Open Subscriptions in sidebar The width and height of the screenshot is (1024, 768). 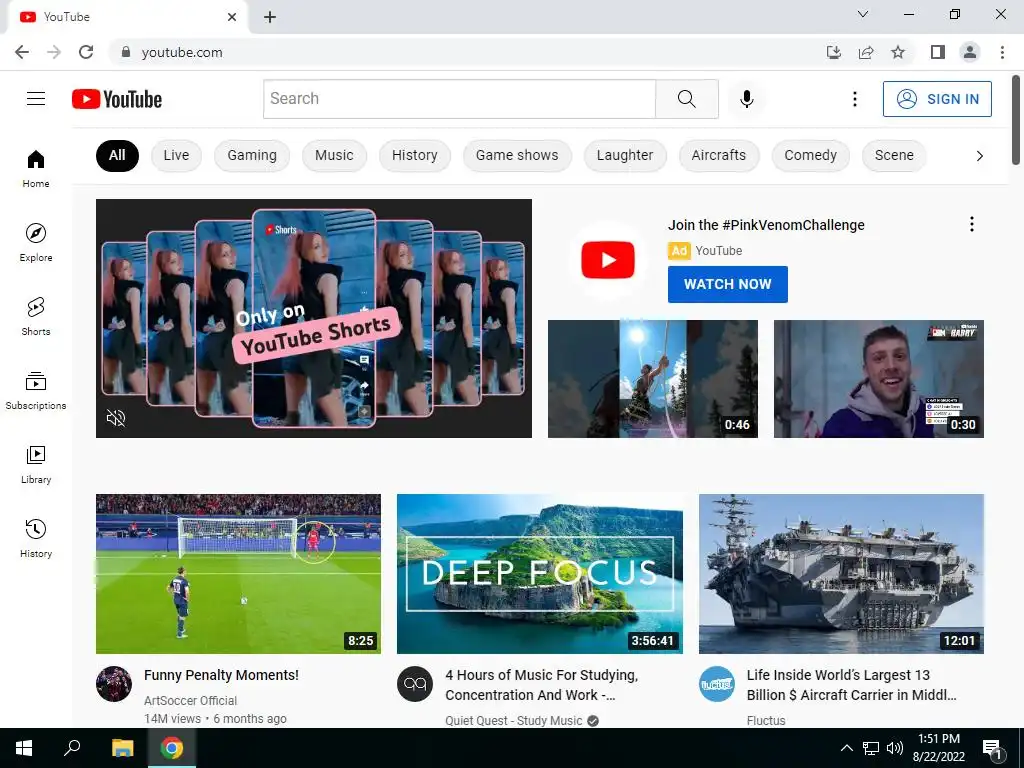click(36, 391)
